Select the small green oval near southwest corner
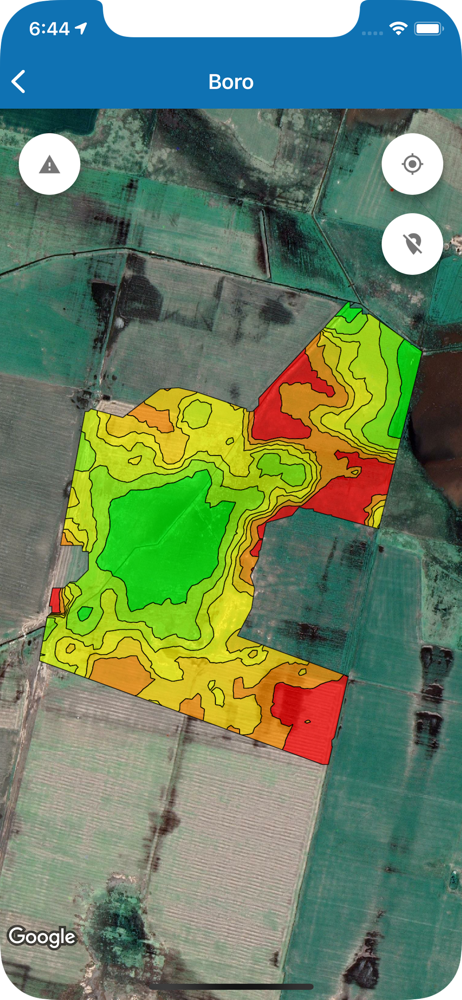This screenshot has width=462, height=1000. click(x=85, y=614)
